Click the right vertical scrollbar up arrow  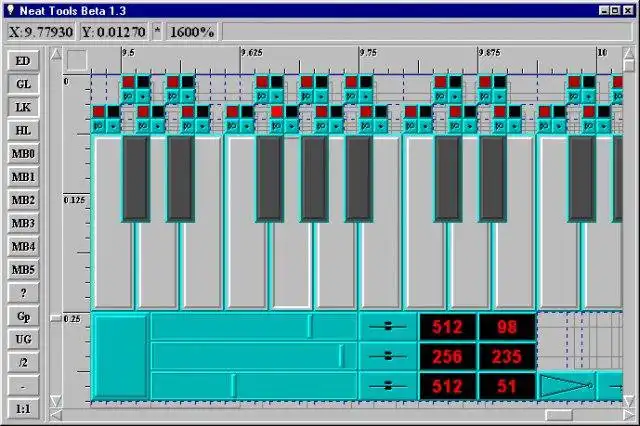pyautogui.click(x=629, y=53)
